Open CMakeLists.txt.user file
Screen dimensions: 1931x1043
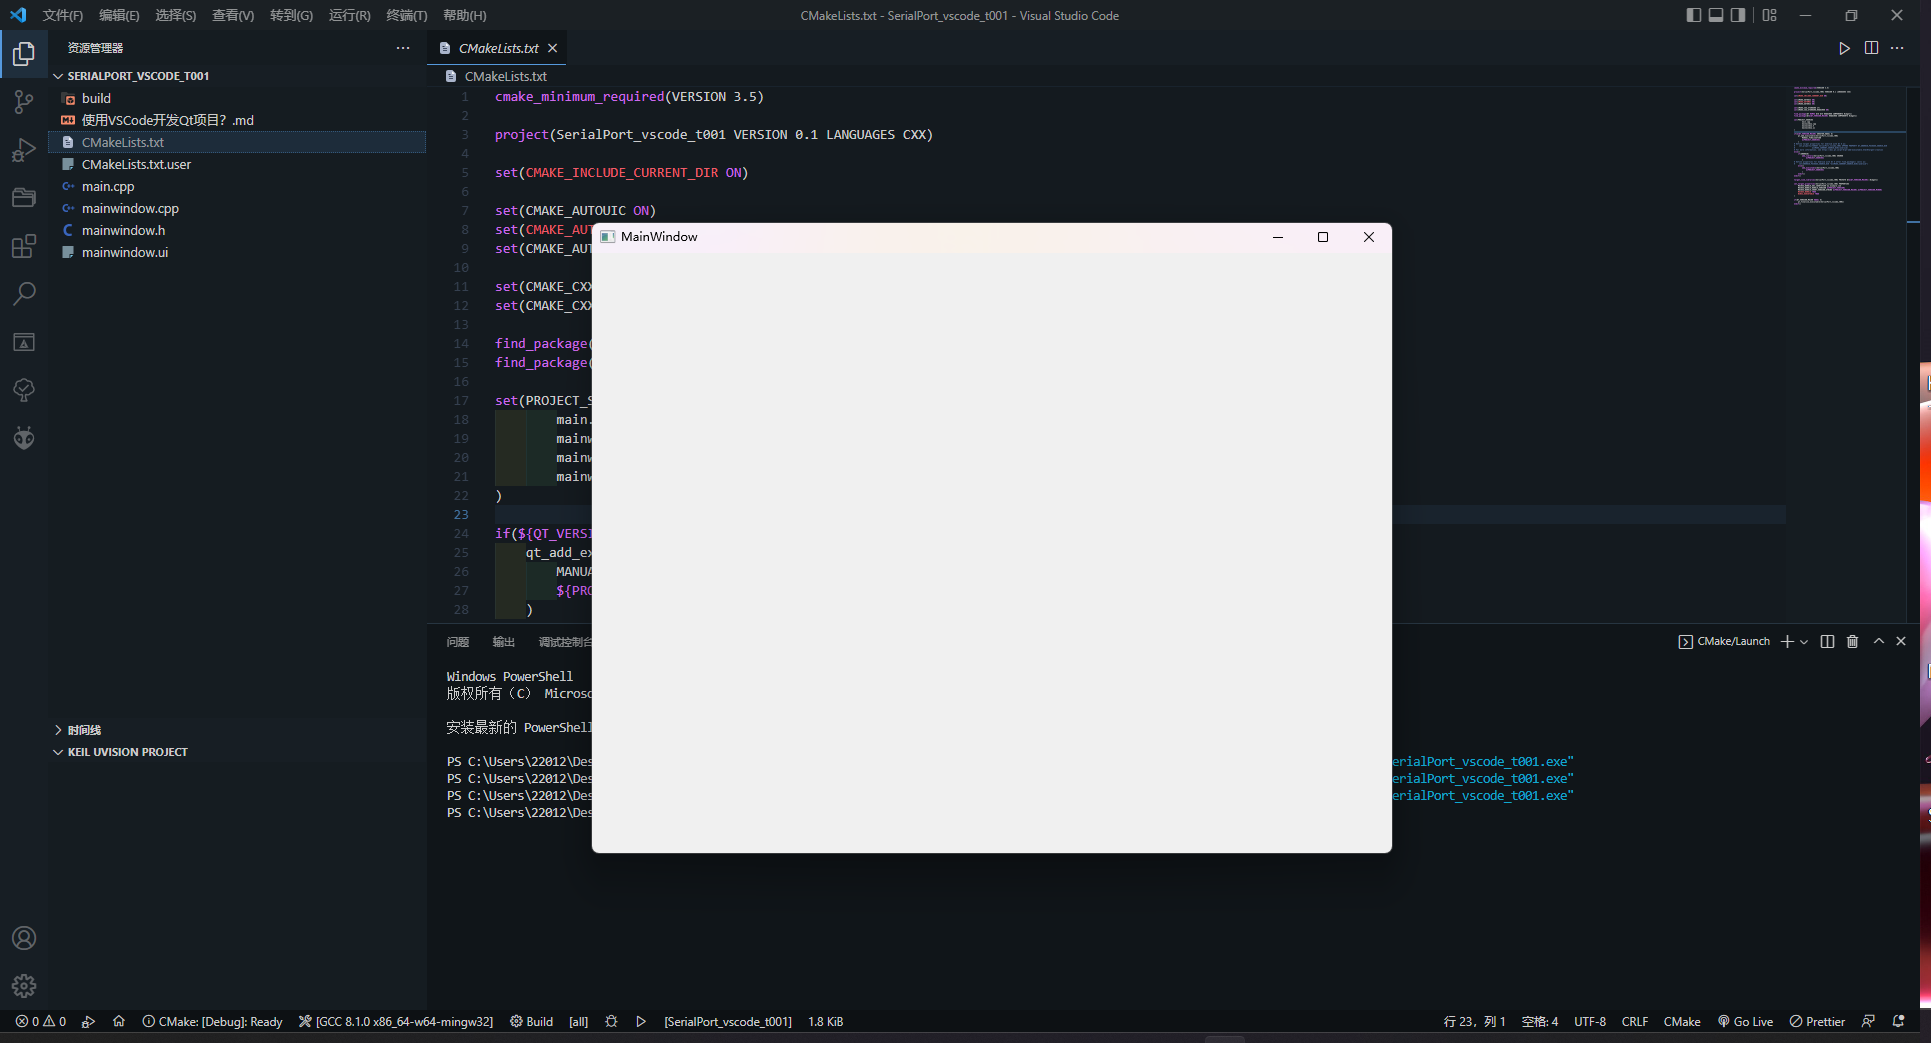coord(238,164)
